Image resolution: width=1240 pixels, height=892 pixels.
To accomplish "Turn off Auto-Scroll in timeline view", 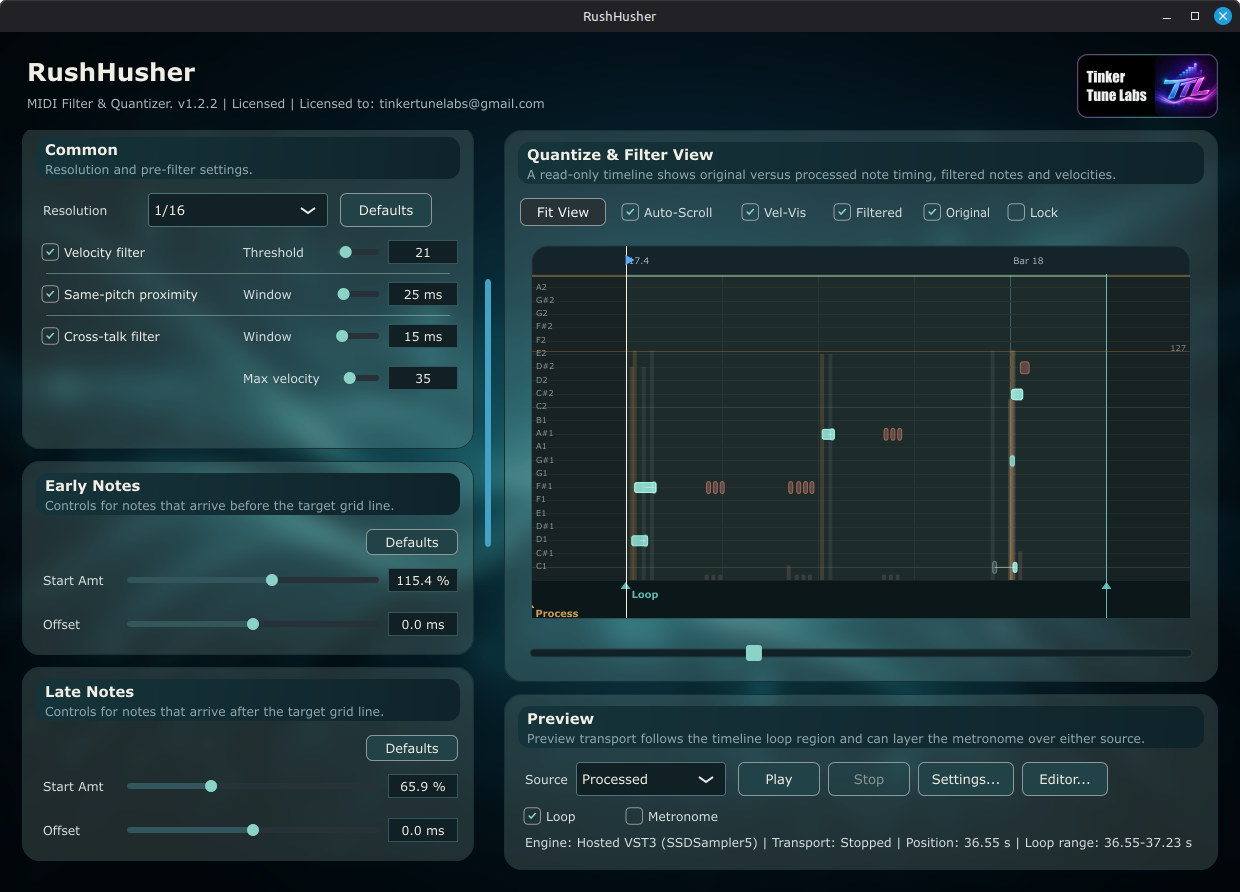I will [630, 212].
